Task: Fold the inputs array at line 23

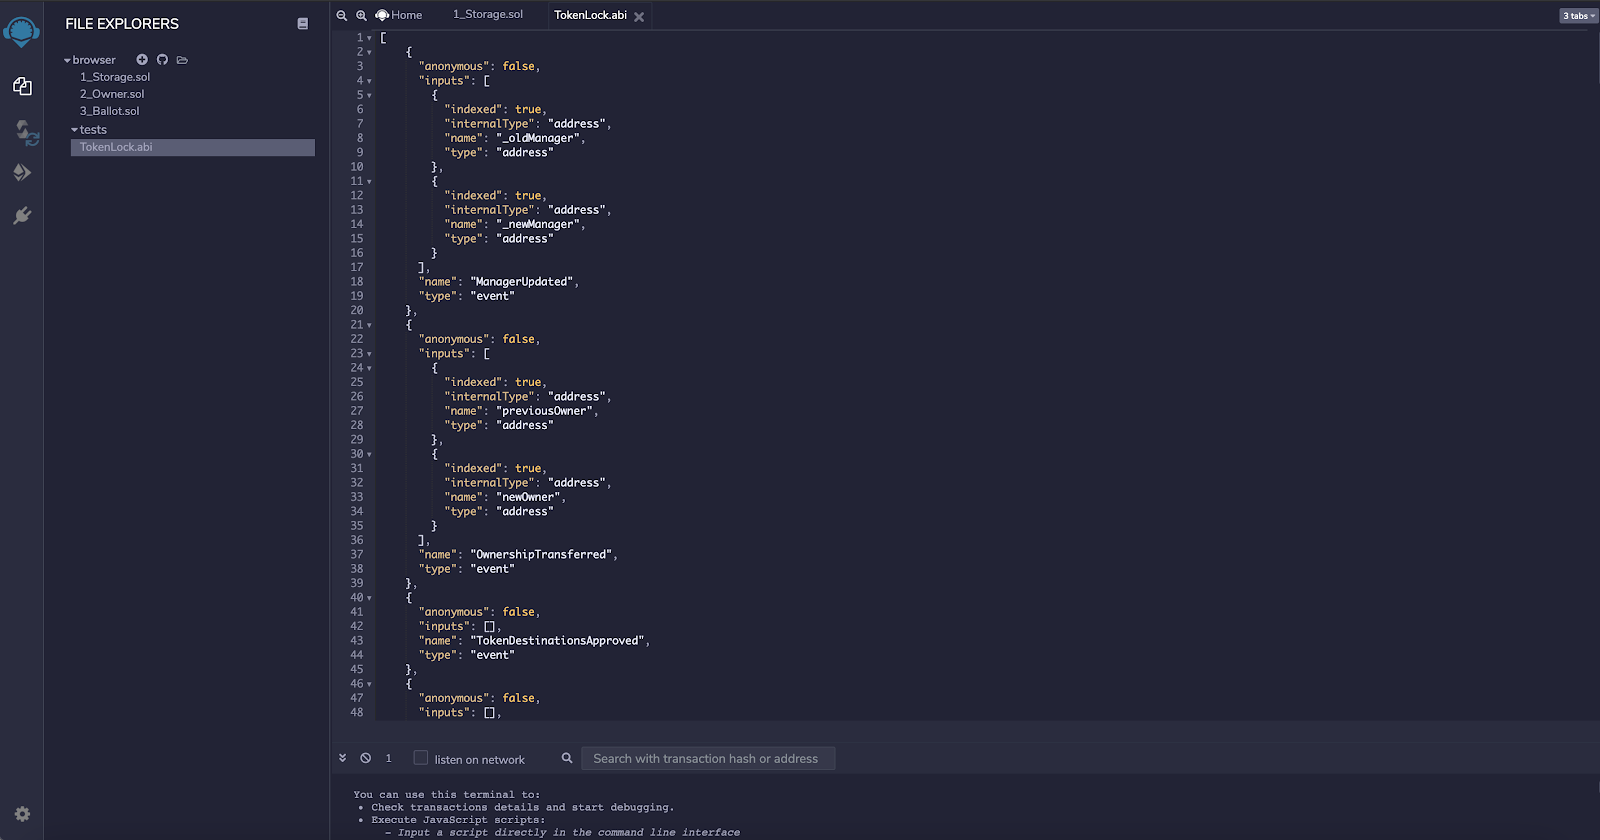Action: click(x=369, y=354)
